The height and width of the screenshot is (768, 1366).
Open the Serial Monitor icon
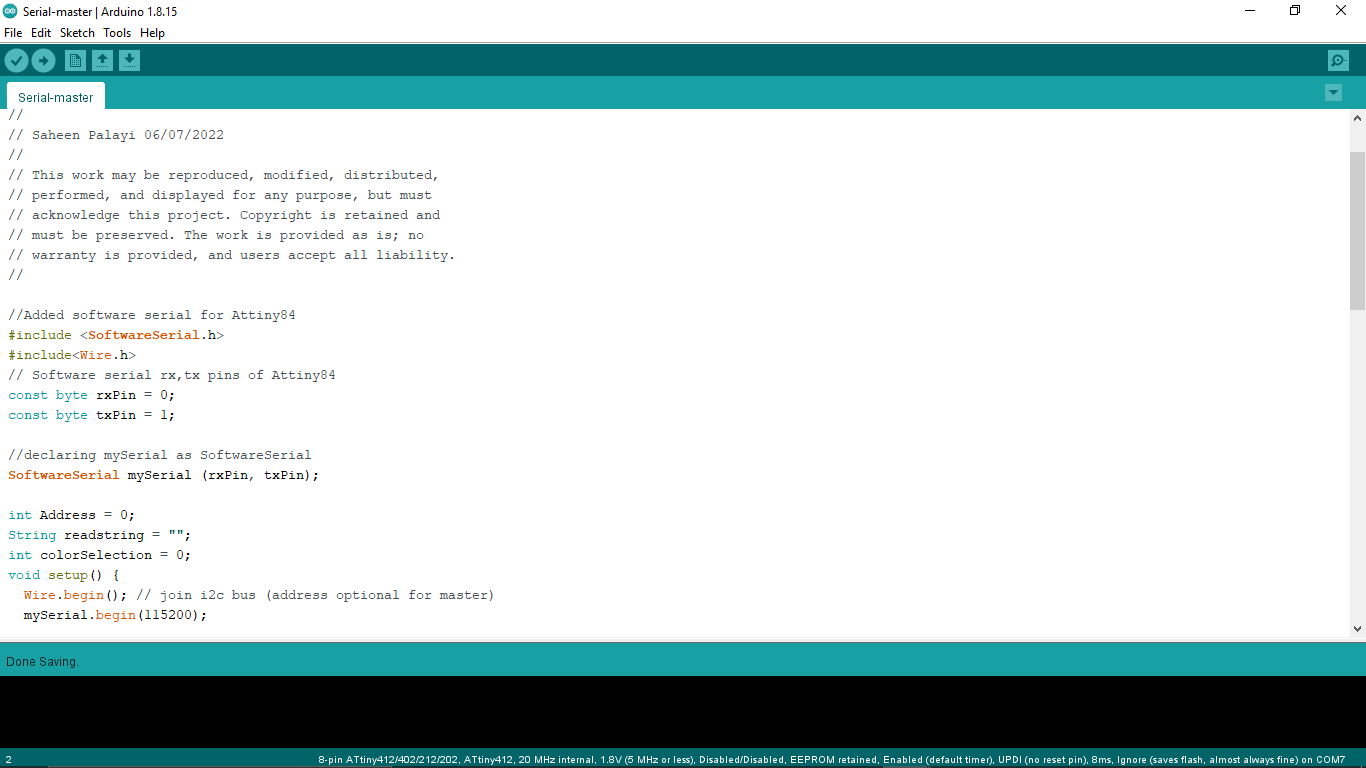point(1338,61)
